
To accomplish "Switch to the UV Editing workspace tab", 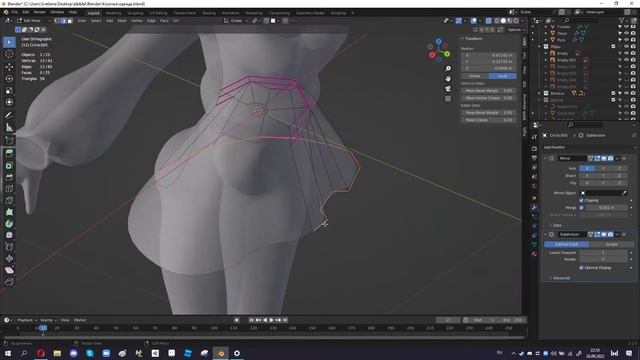I will pyautogui.click(x=158, y=13).
